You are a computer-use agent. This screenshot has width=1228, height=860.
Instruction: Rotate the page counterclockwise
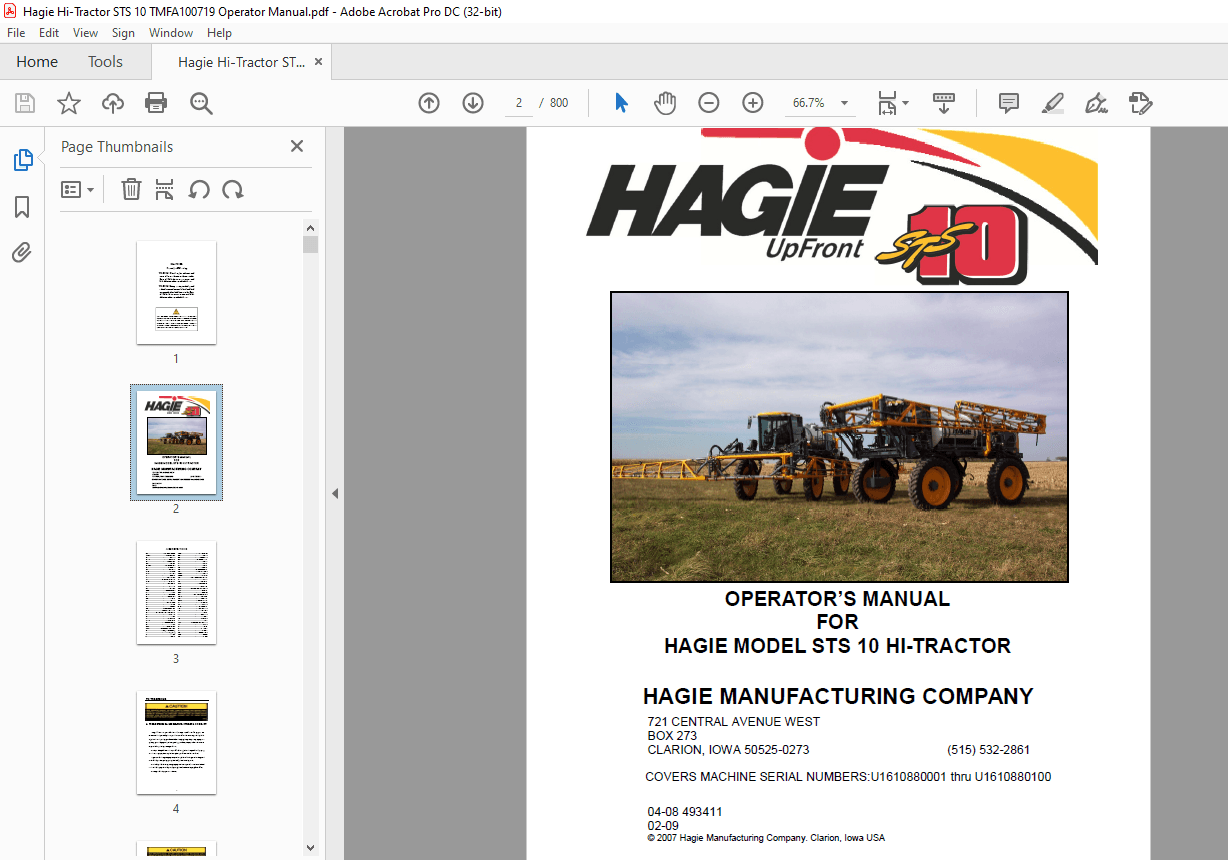click(200, 189)
